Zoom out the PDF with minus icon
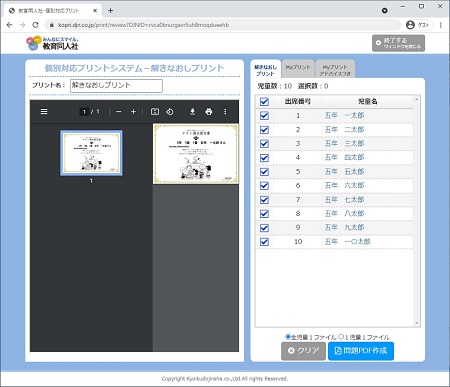The height and width of the screenshot is (387, 450). [119, 112]
